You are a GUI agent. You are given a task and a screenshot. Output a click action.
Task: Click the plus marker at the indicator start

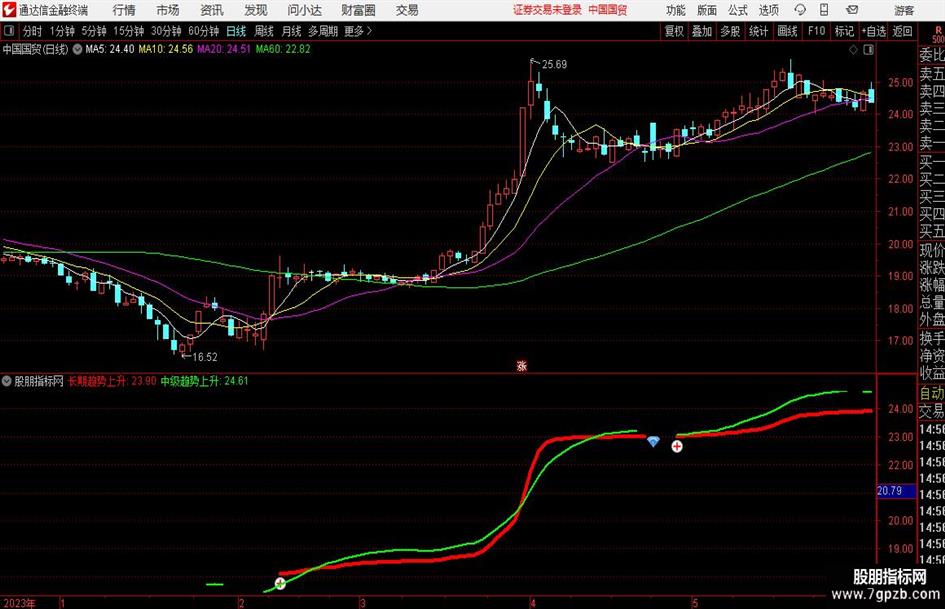280,583
